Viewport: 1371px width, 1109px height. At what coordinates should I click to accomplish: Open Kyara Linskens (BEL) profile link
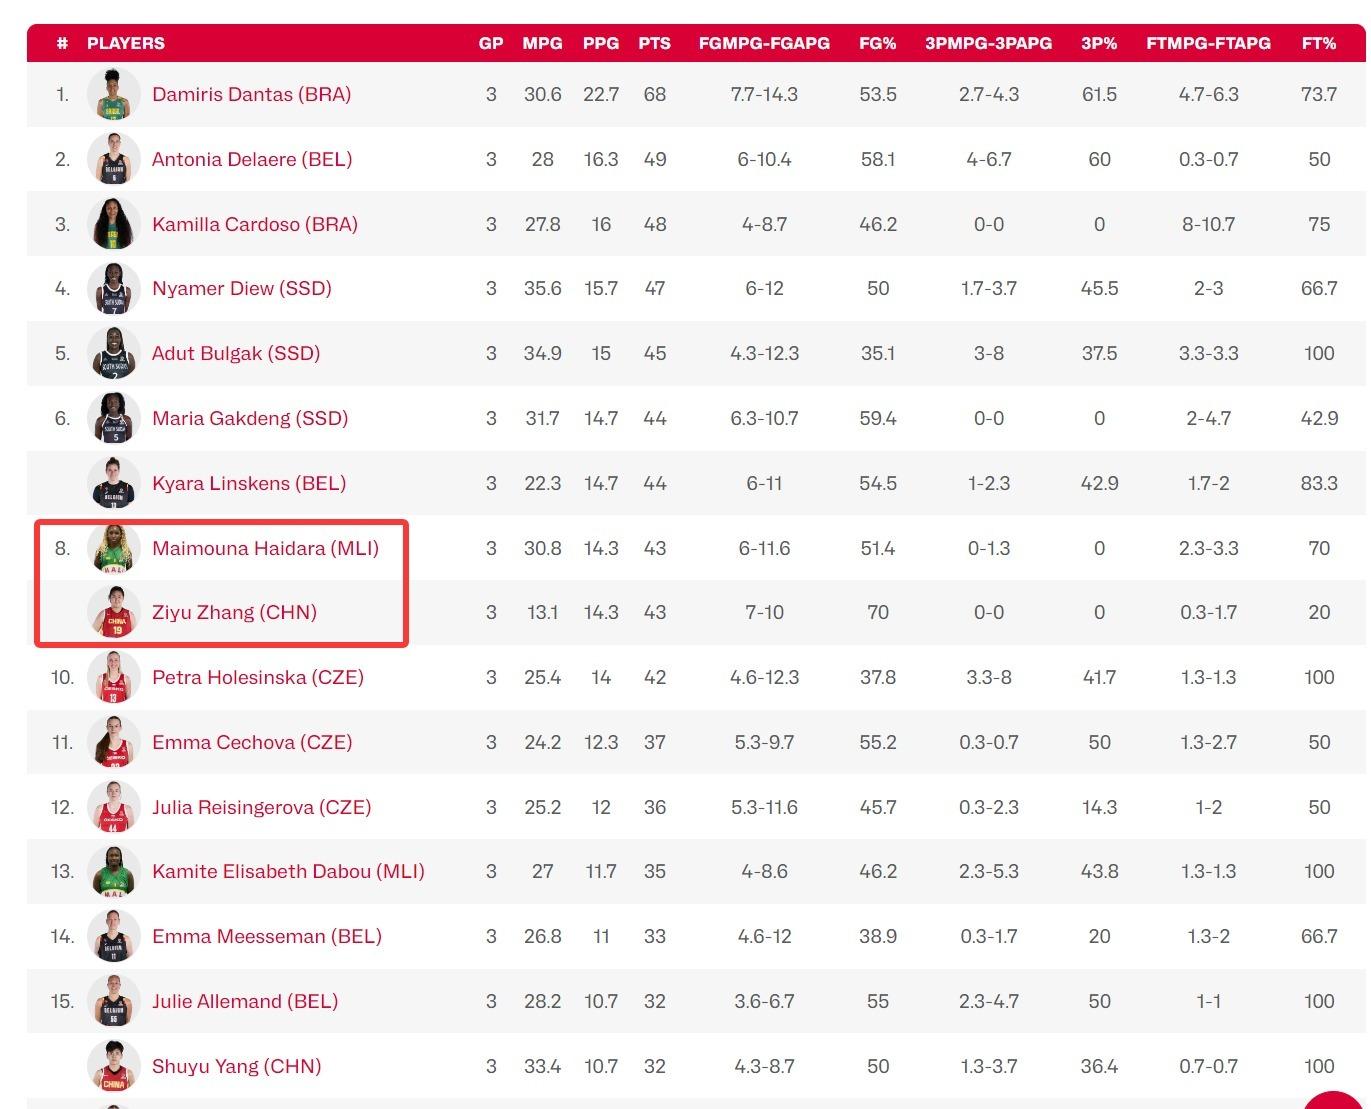[x=249, y=483]
